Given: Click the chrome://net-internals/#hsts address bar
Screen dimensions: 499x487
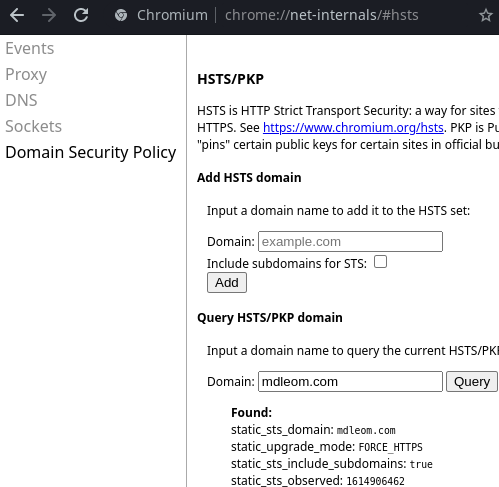Looking at the screenshot, I should point(322,15).
